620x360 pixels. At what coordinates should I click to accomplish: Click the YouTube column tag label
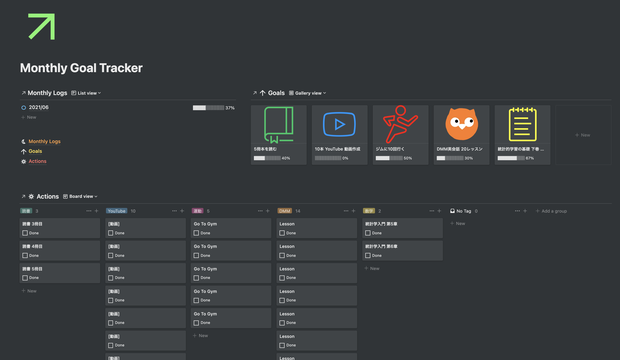(x=117, y=211)
